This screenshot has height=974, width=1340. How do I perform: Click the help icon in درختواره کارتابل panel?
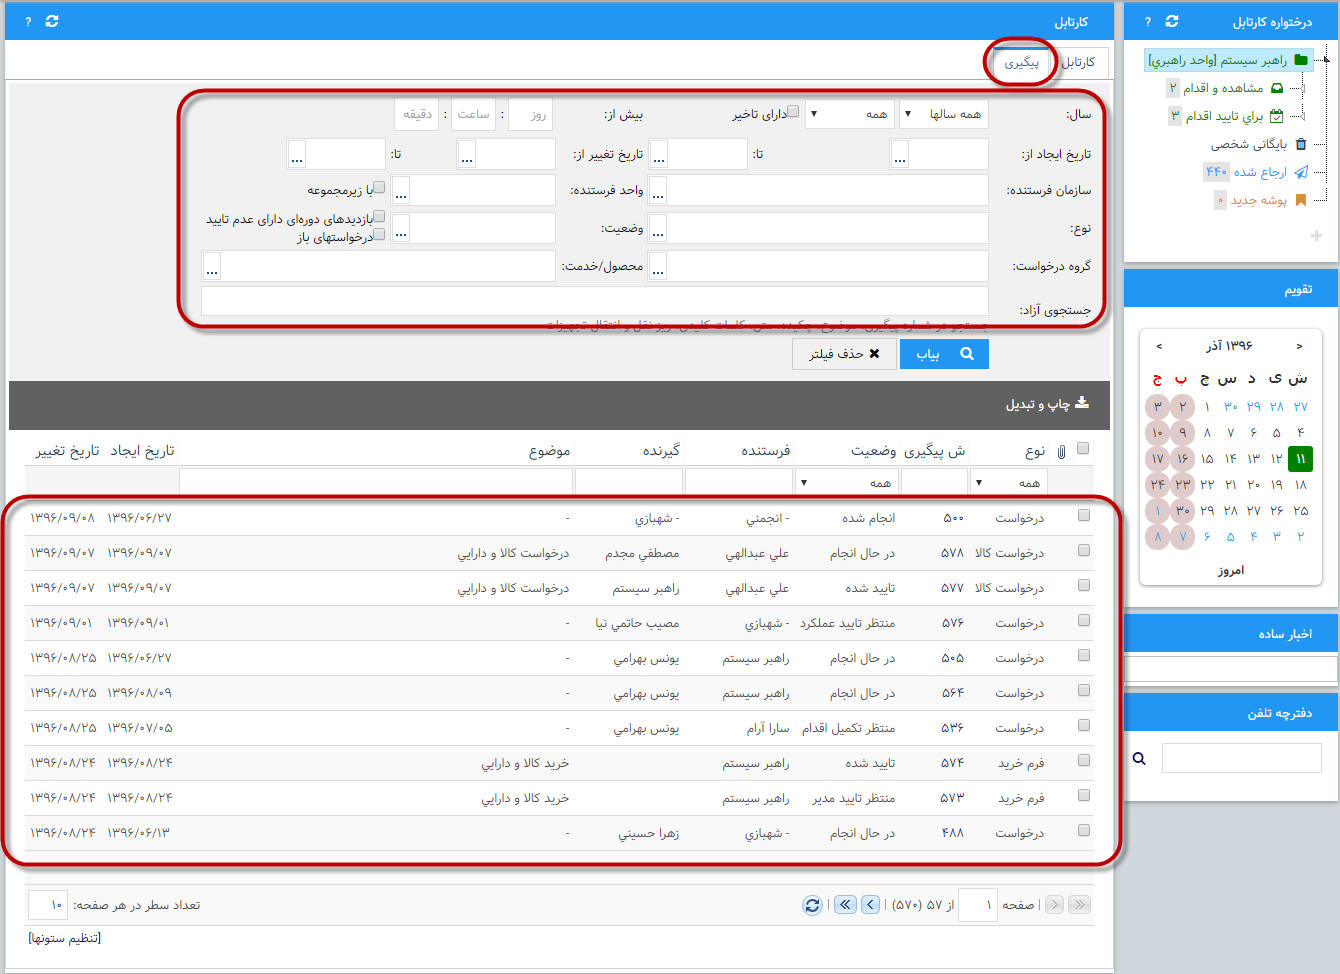click(1148, 21)
